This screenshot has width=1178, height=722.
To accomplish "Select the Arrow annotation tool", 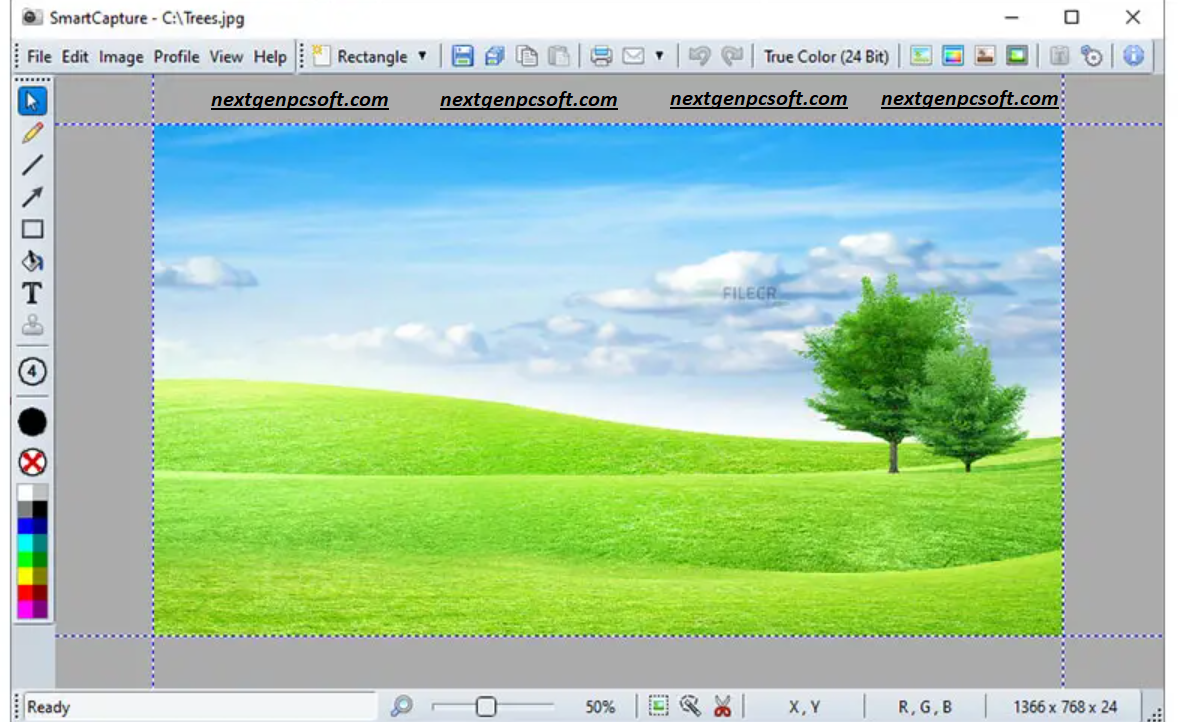I will pos(32,197).
